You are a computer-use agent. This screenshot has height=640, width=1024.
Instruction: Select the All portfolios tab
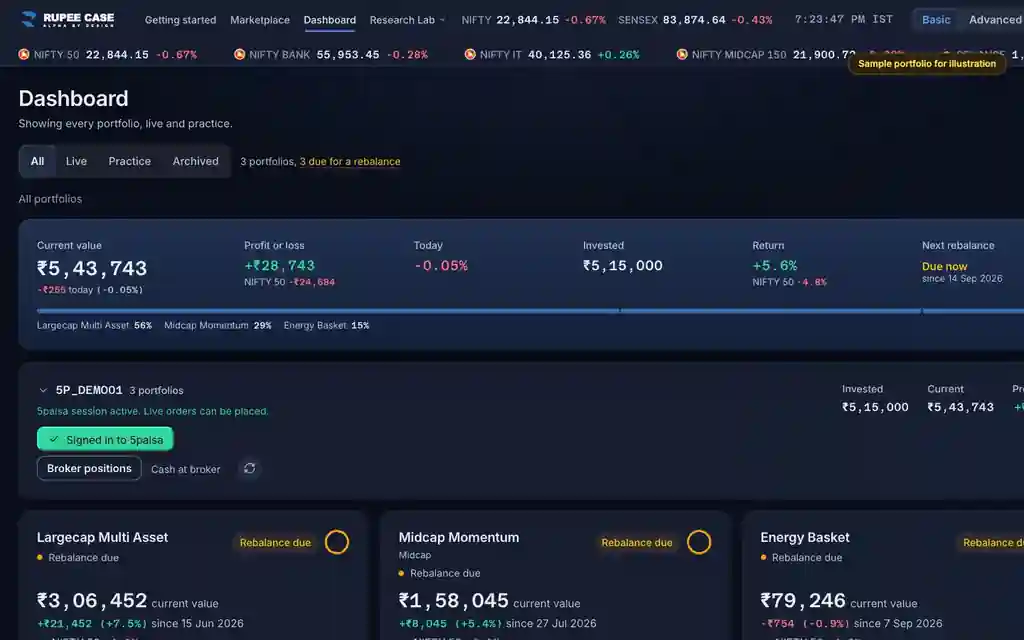click(37, 161)
